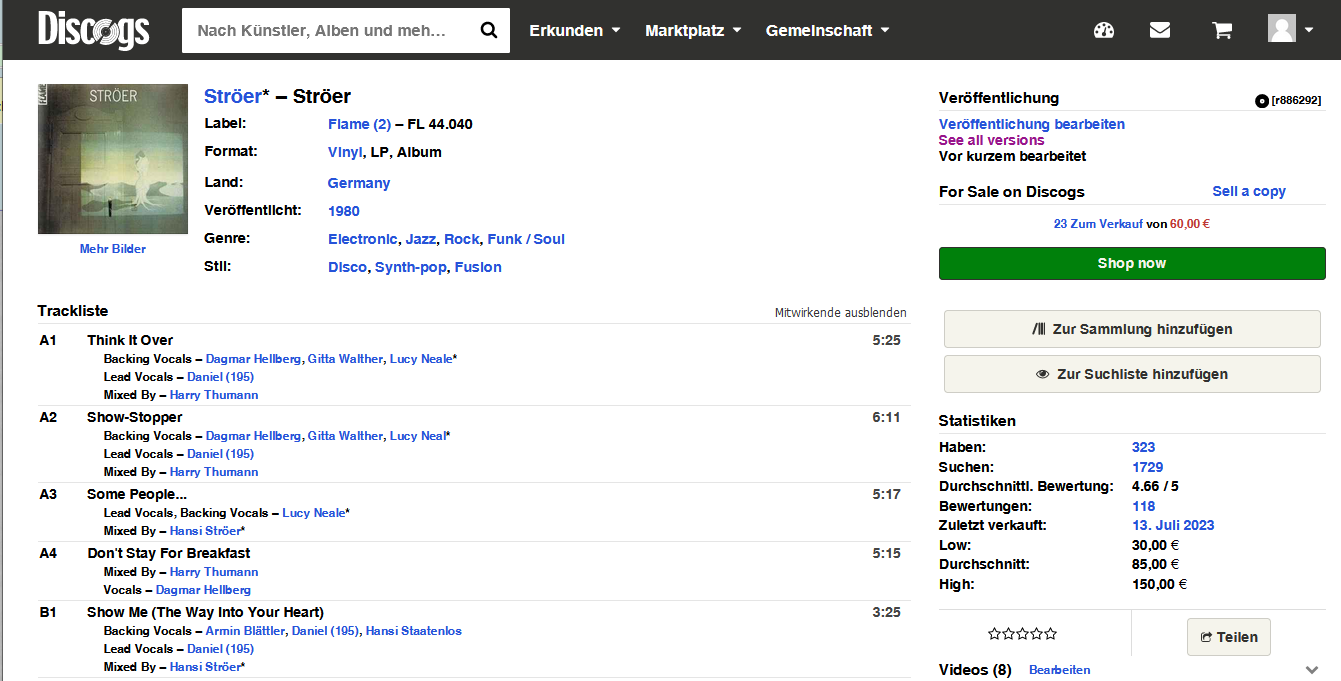Screen dimensions: 1341x681
Task: Open Gitta Walther under Think It Over
Action: coord(345,359)
